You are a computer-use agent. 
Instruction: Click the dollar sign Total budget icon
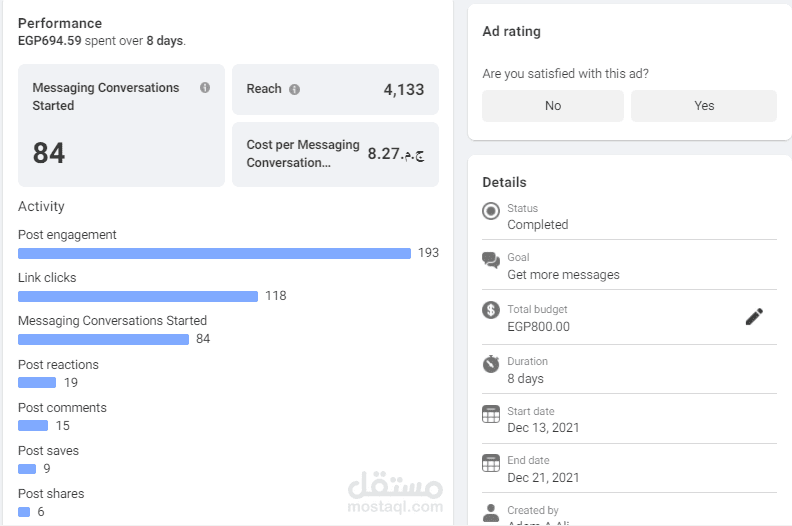click(491, 310)
